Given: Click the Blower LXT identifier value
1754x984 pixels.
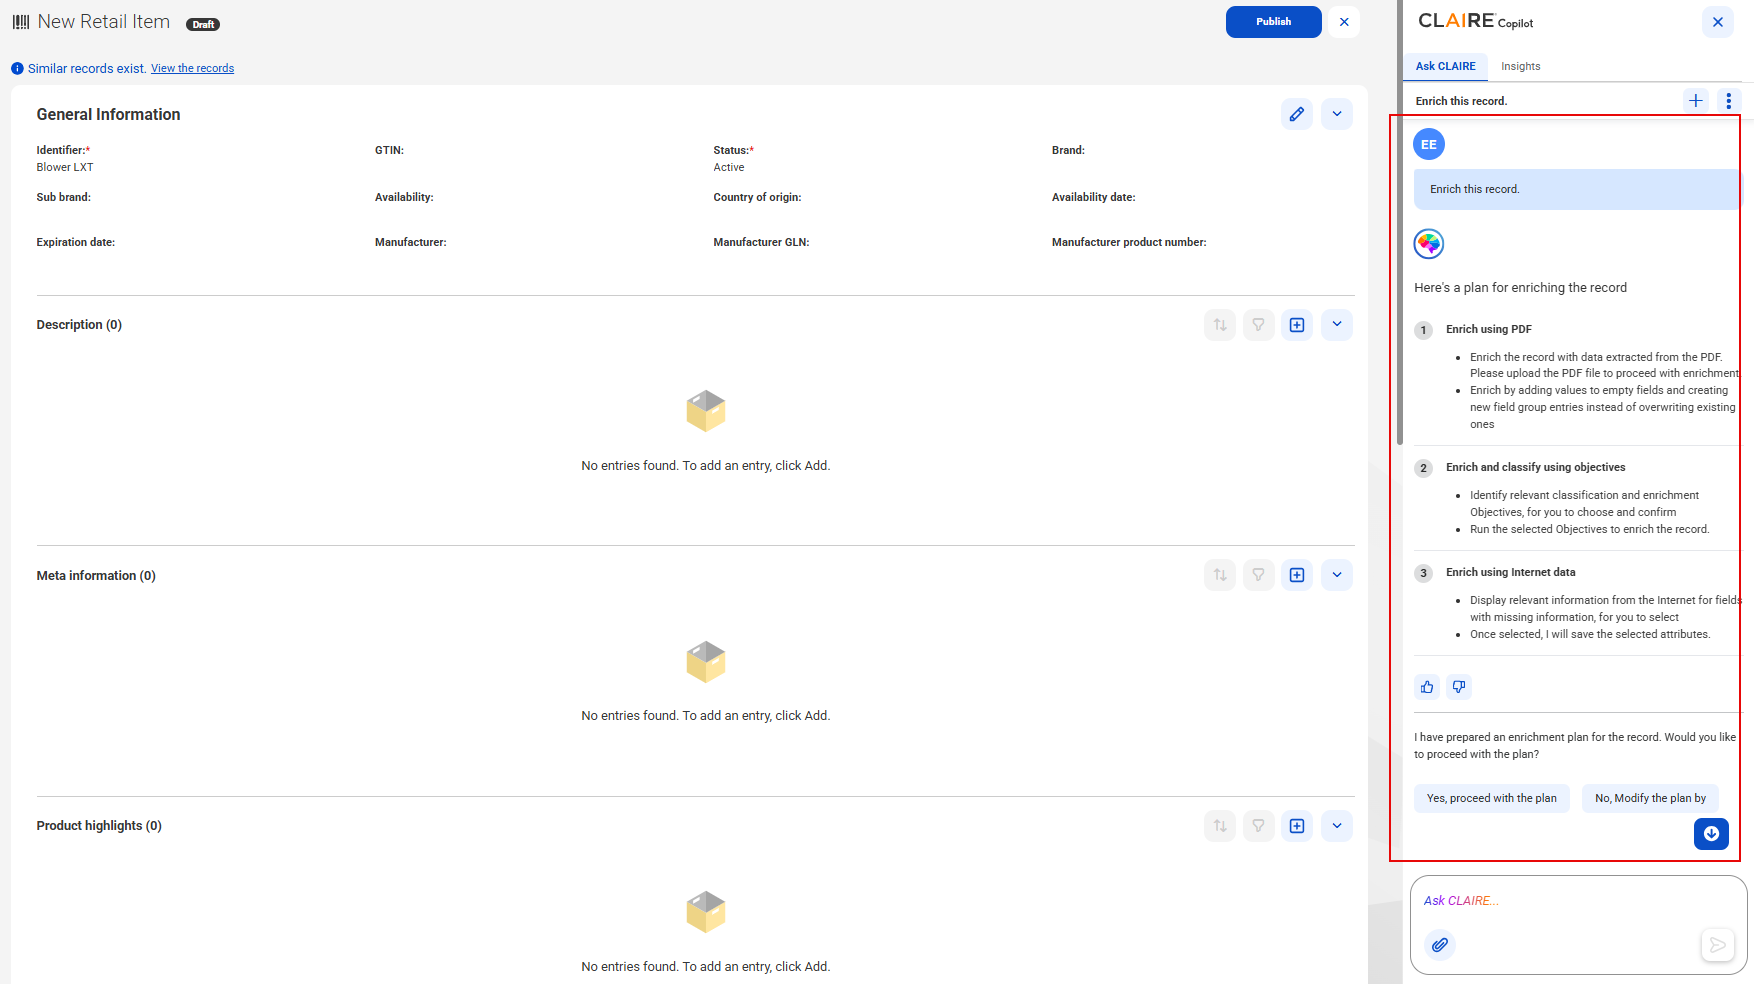Looking at the screenshot, I should (x=65, y=167).
